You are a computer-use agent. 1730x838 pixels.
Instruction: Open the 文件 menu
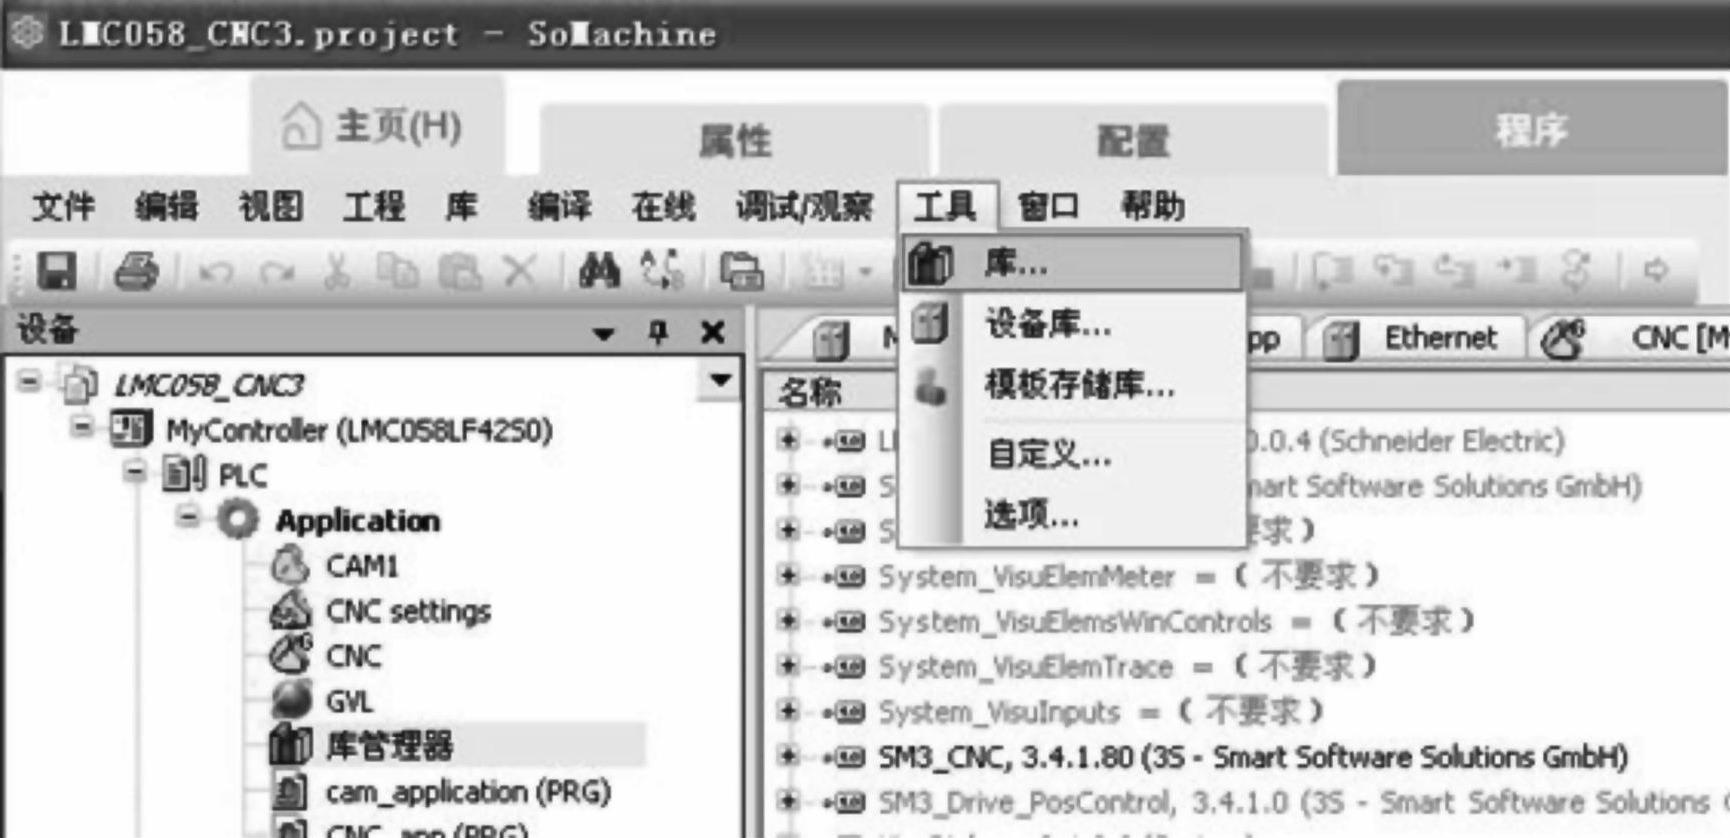[x=64, y=206]
